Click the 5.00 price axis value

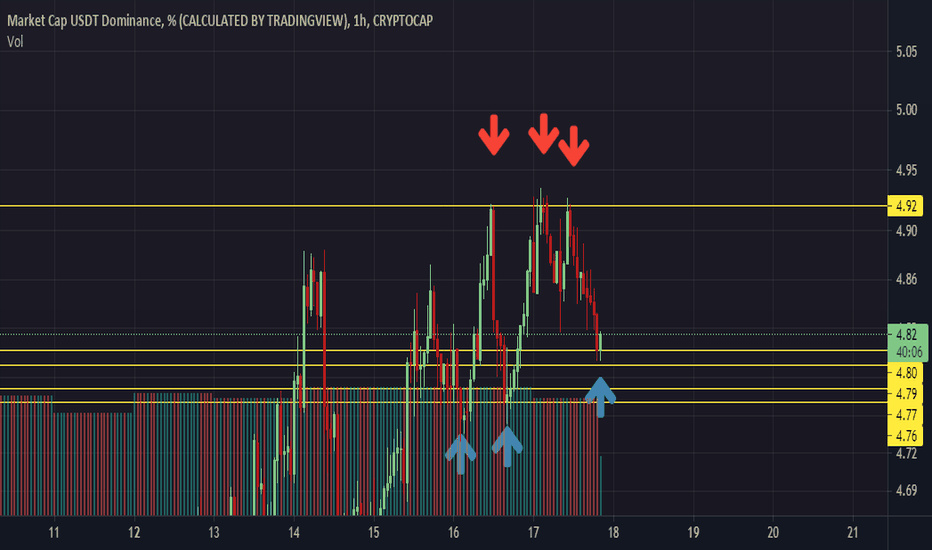point(906,110)
